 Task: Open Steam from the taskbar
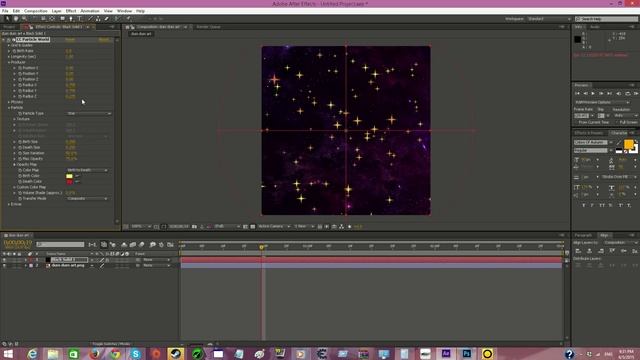tap(176, 353)
